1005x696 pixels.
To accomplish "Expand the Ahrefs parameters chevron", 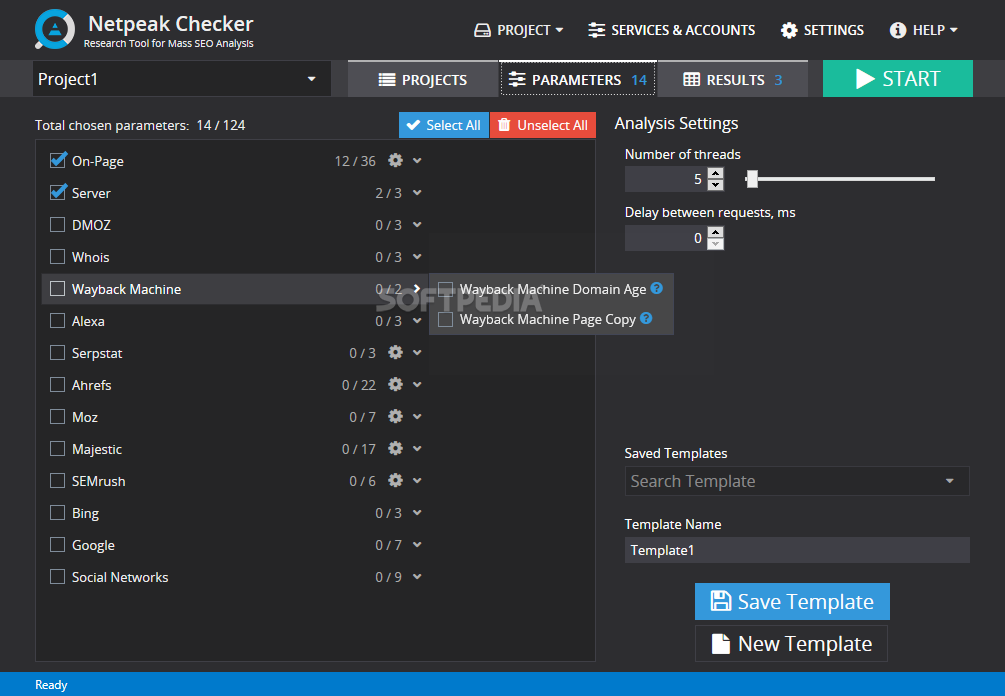I will pos(417,385).
